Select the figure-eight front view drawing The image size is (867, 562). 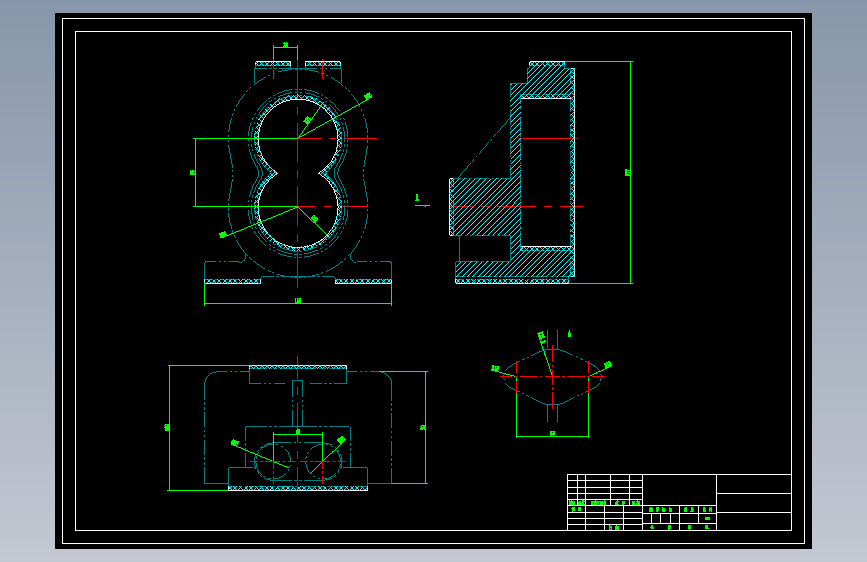pyautogui.click(x=297, y=173)
